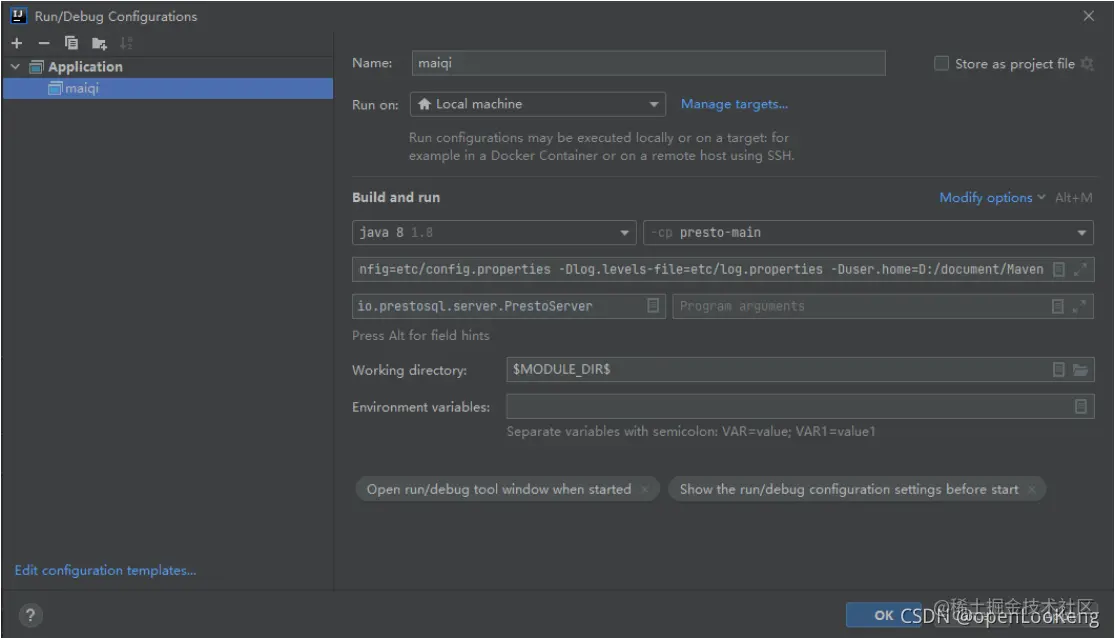1115x638 pixels.
Task: Insert macros in VM options field icon
Action: pyautogui.click(x=1059, y=270)
